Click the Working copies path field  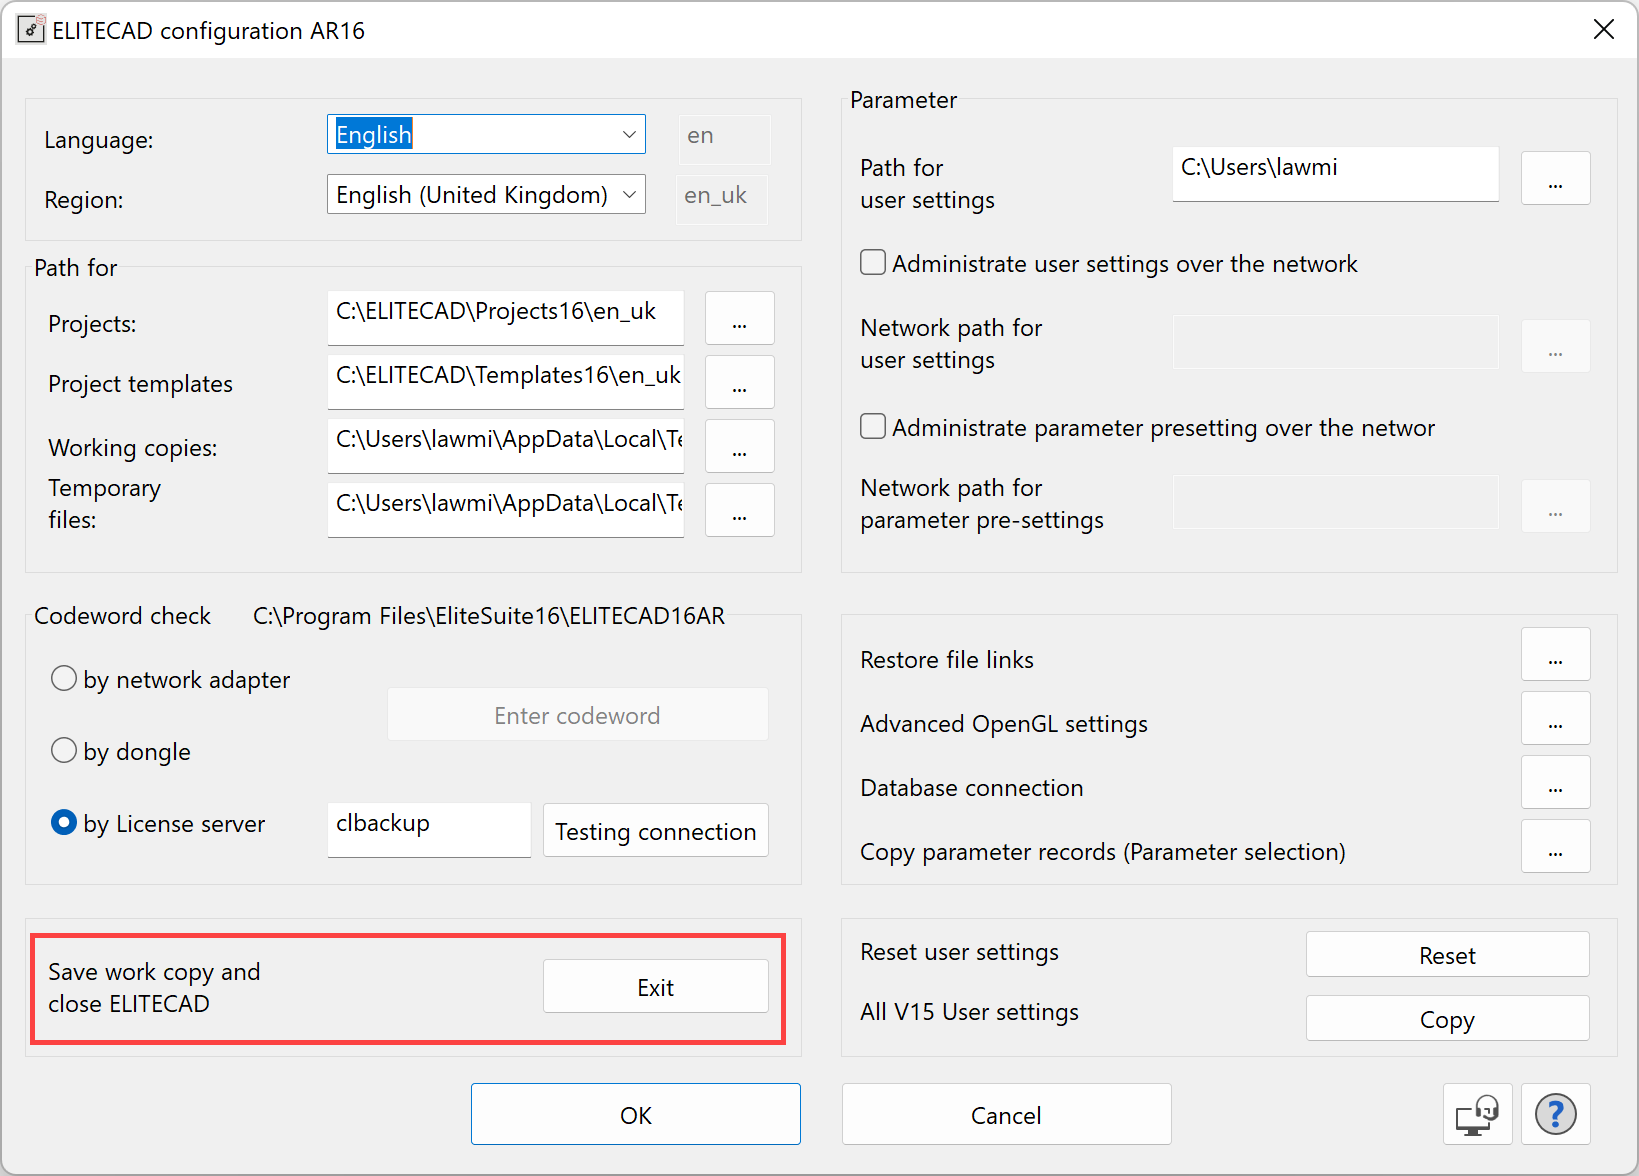coord(505,446)
